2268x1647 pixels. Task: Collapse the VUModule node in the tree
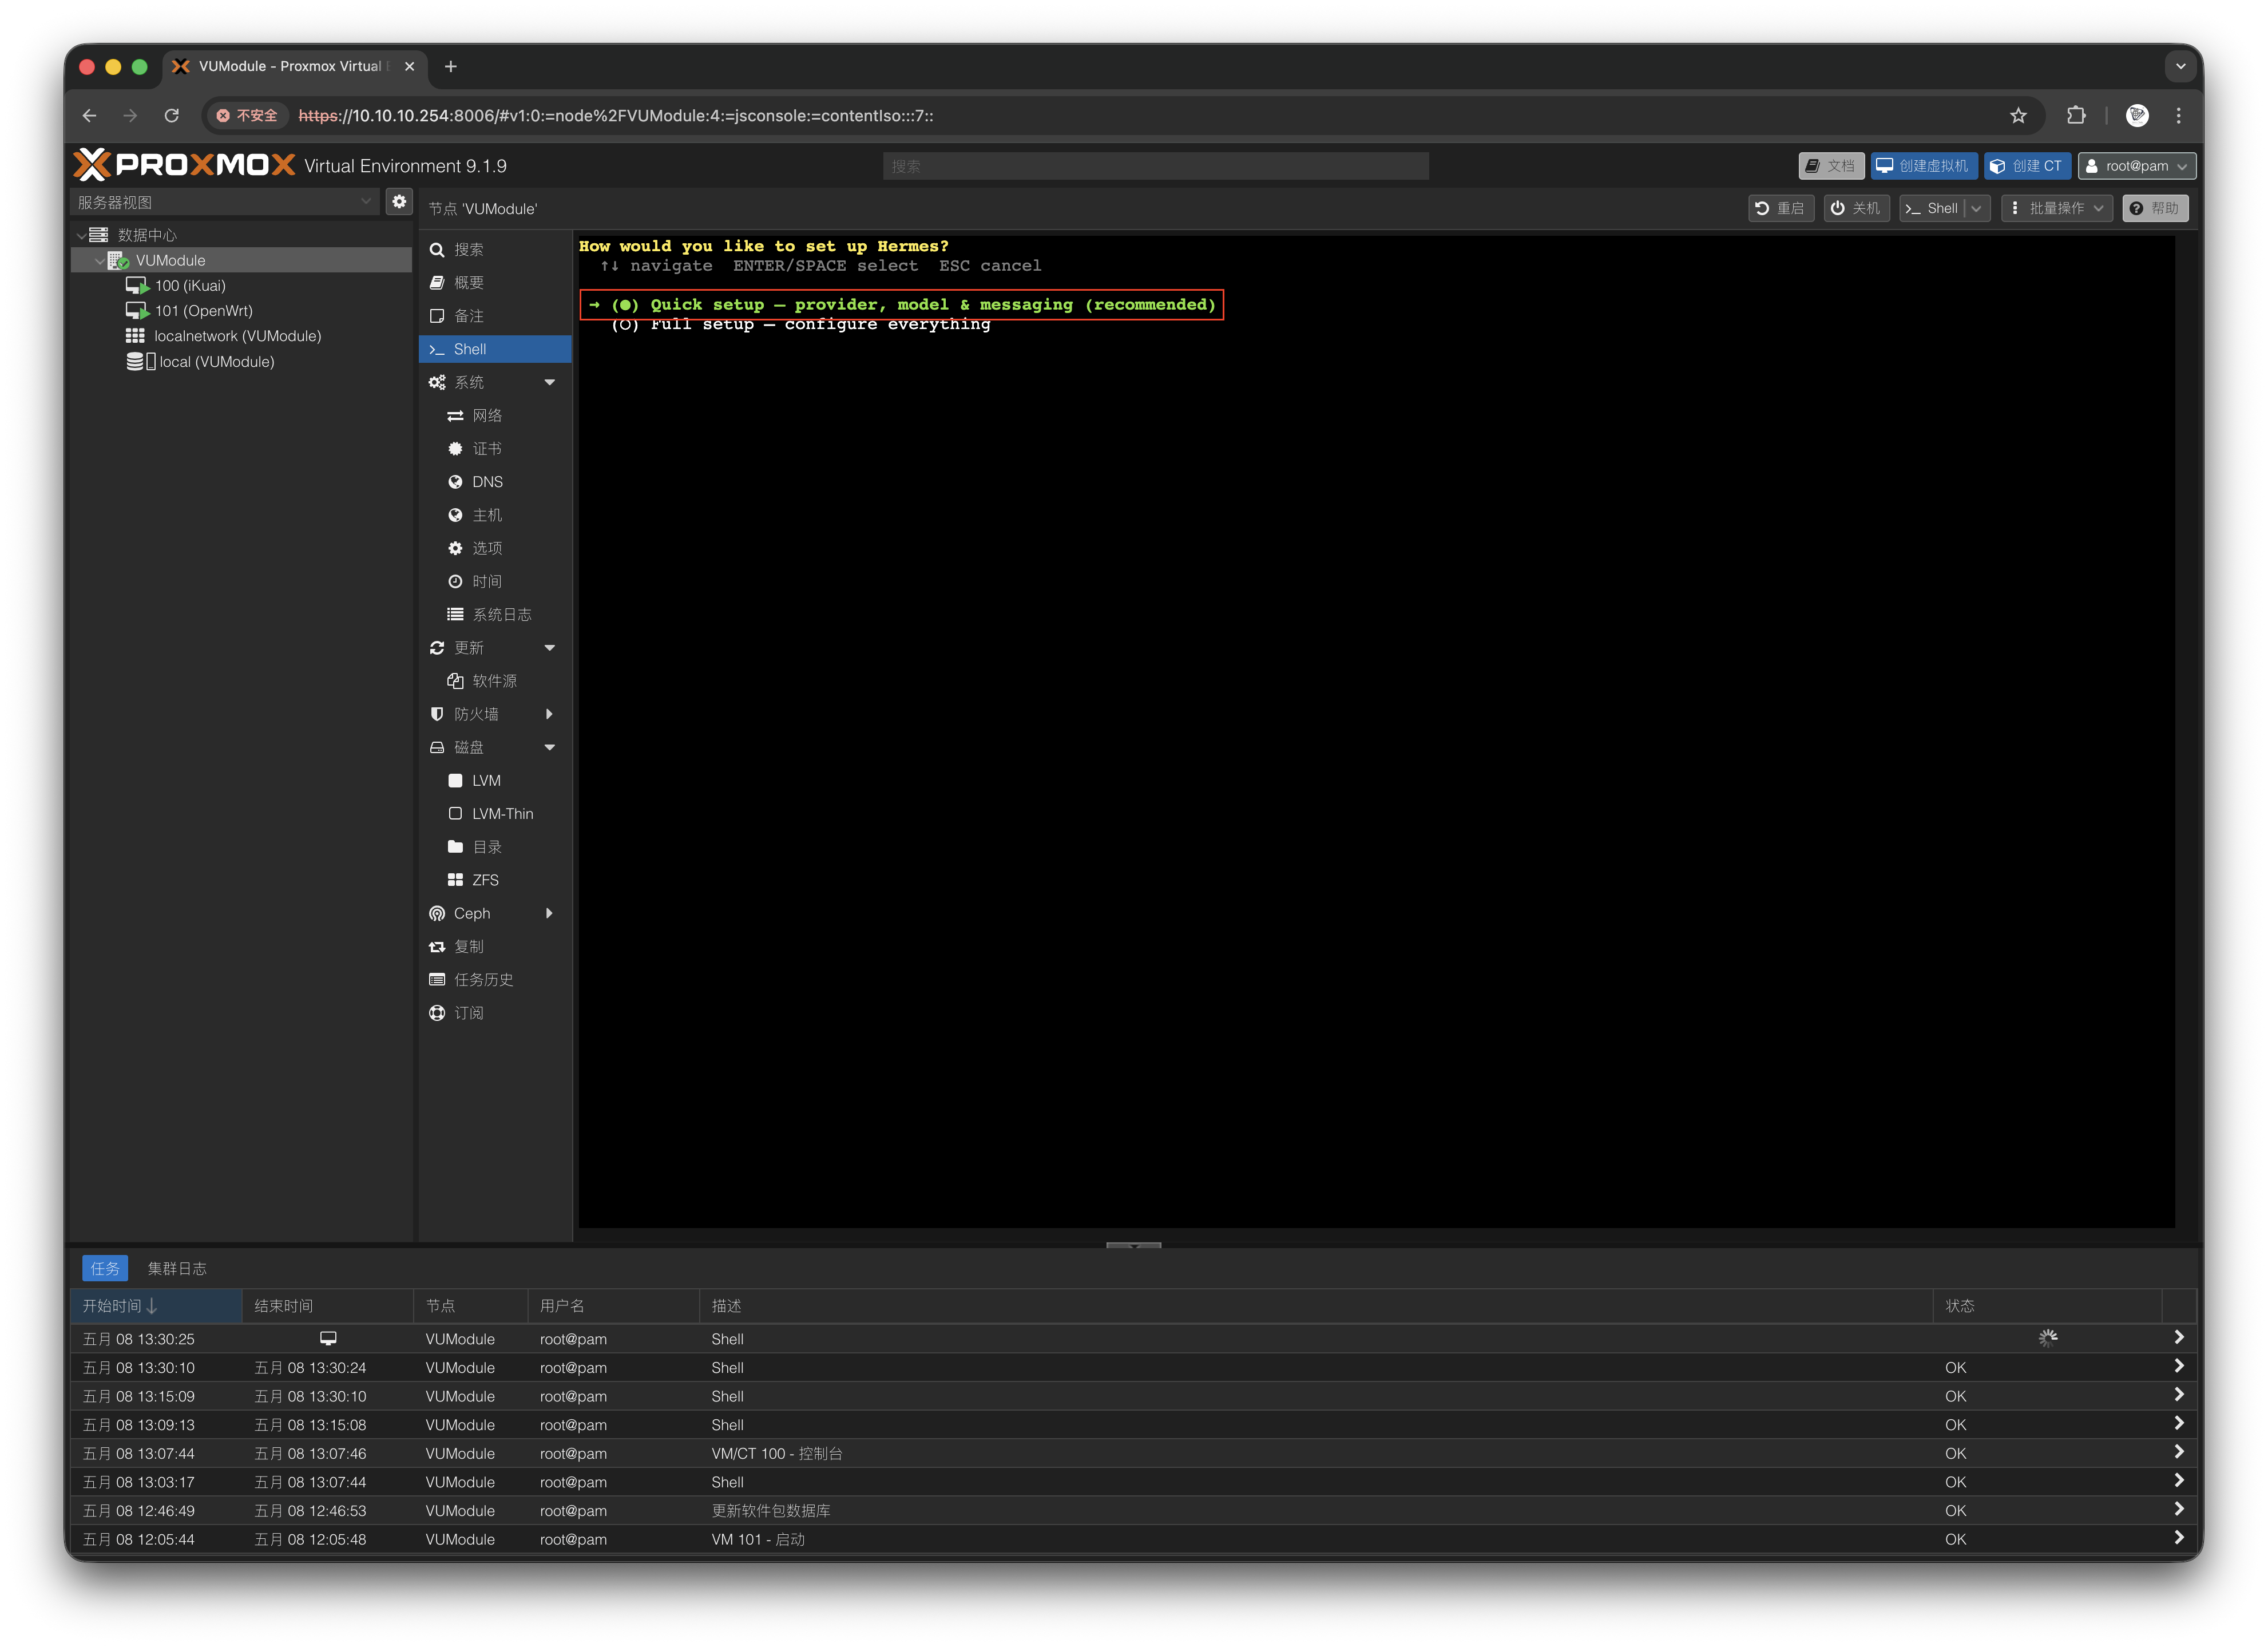click(x=98, y=261)
